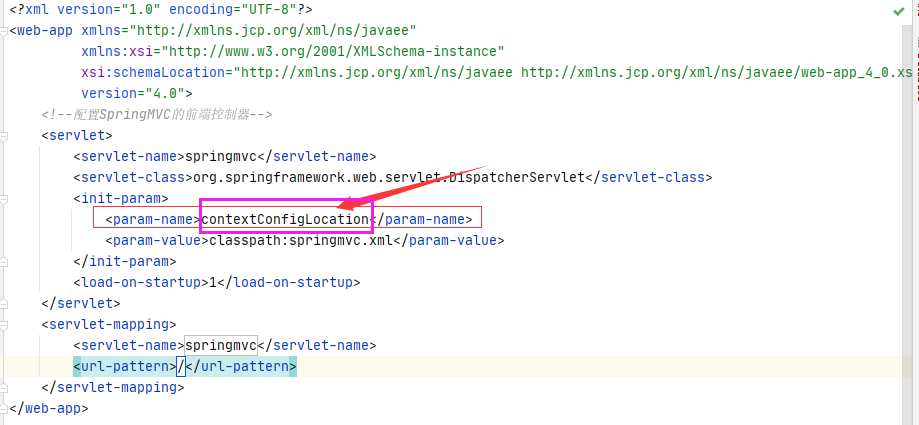Click the opening param-name tag
This screenshot has width=919, height=425.
154,219
